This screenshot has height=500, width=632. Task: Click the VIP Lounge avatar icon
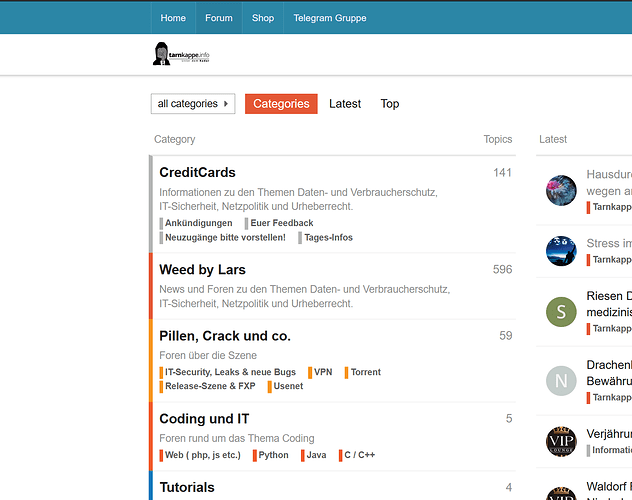click(x=561, y=441)
